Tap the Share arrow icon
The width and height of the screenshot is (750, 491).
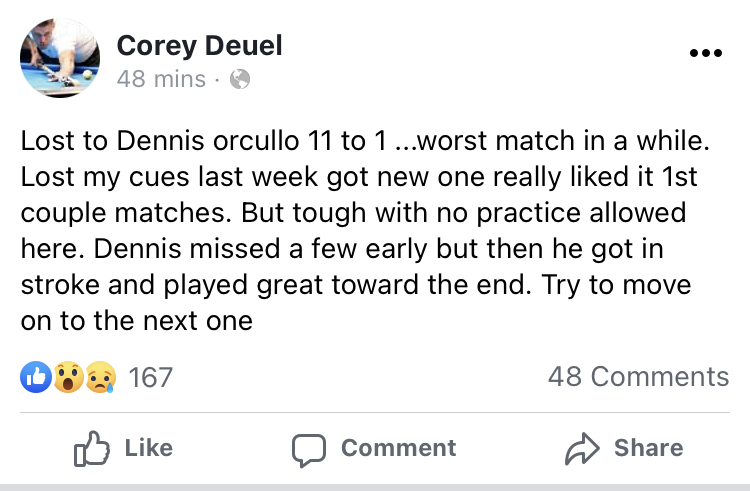click(x=581, y=448)
